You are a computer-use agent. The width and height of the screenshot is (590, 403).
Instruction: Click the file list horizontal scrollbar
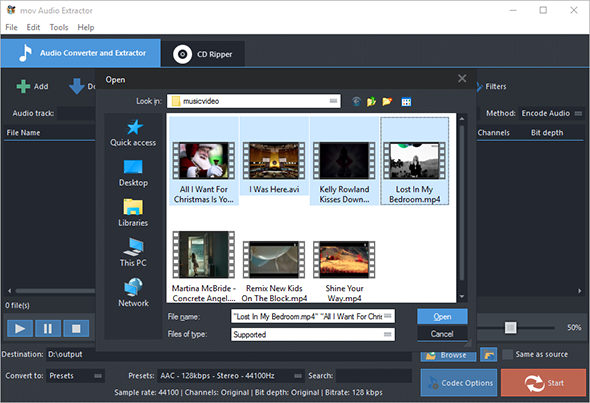(55, 291)
